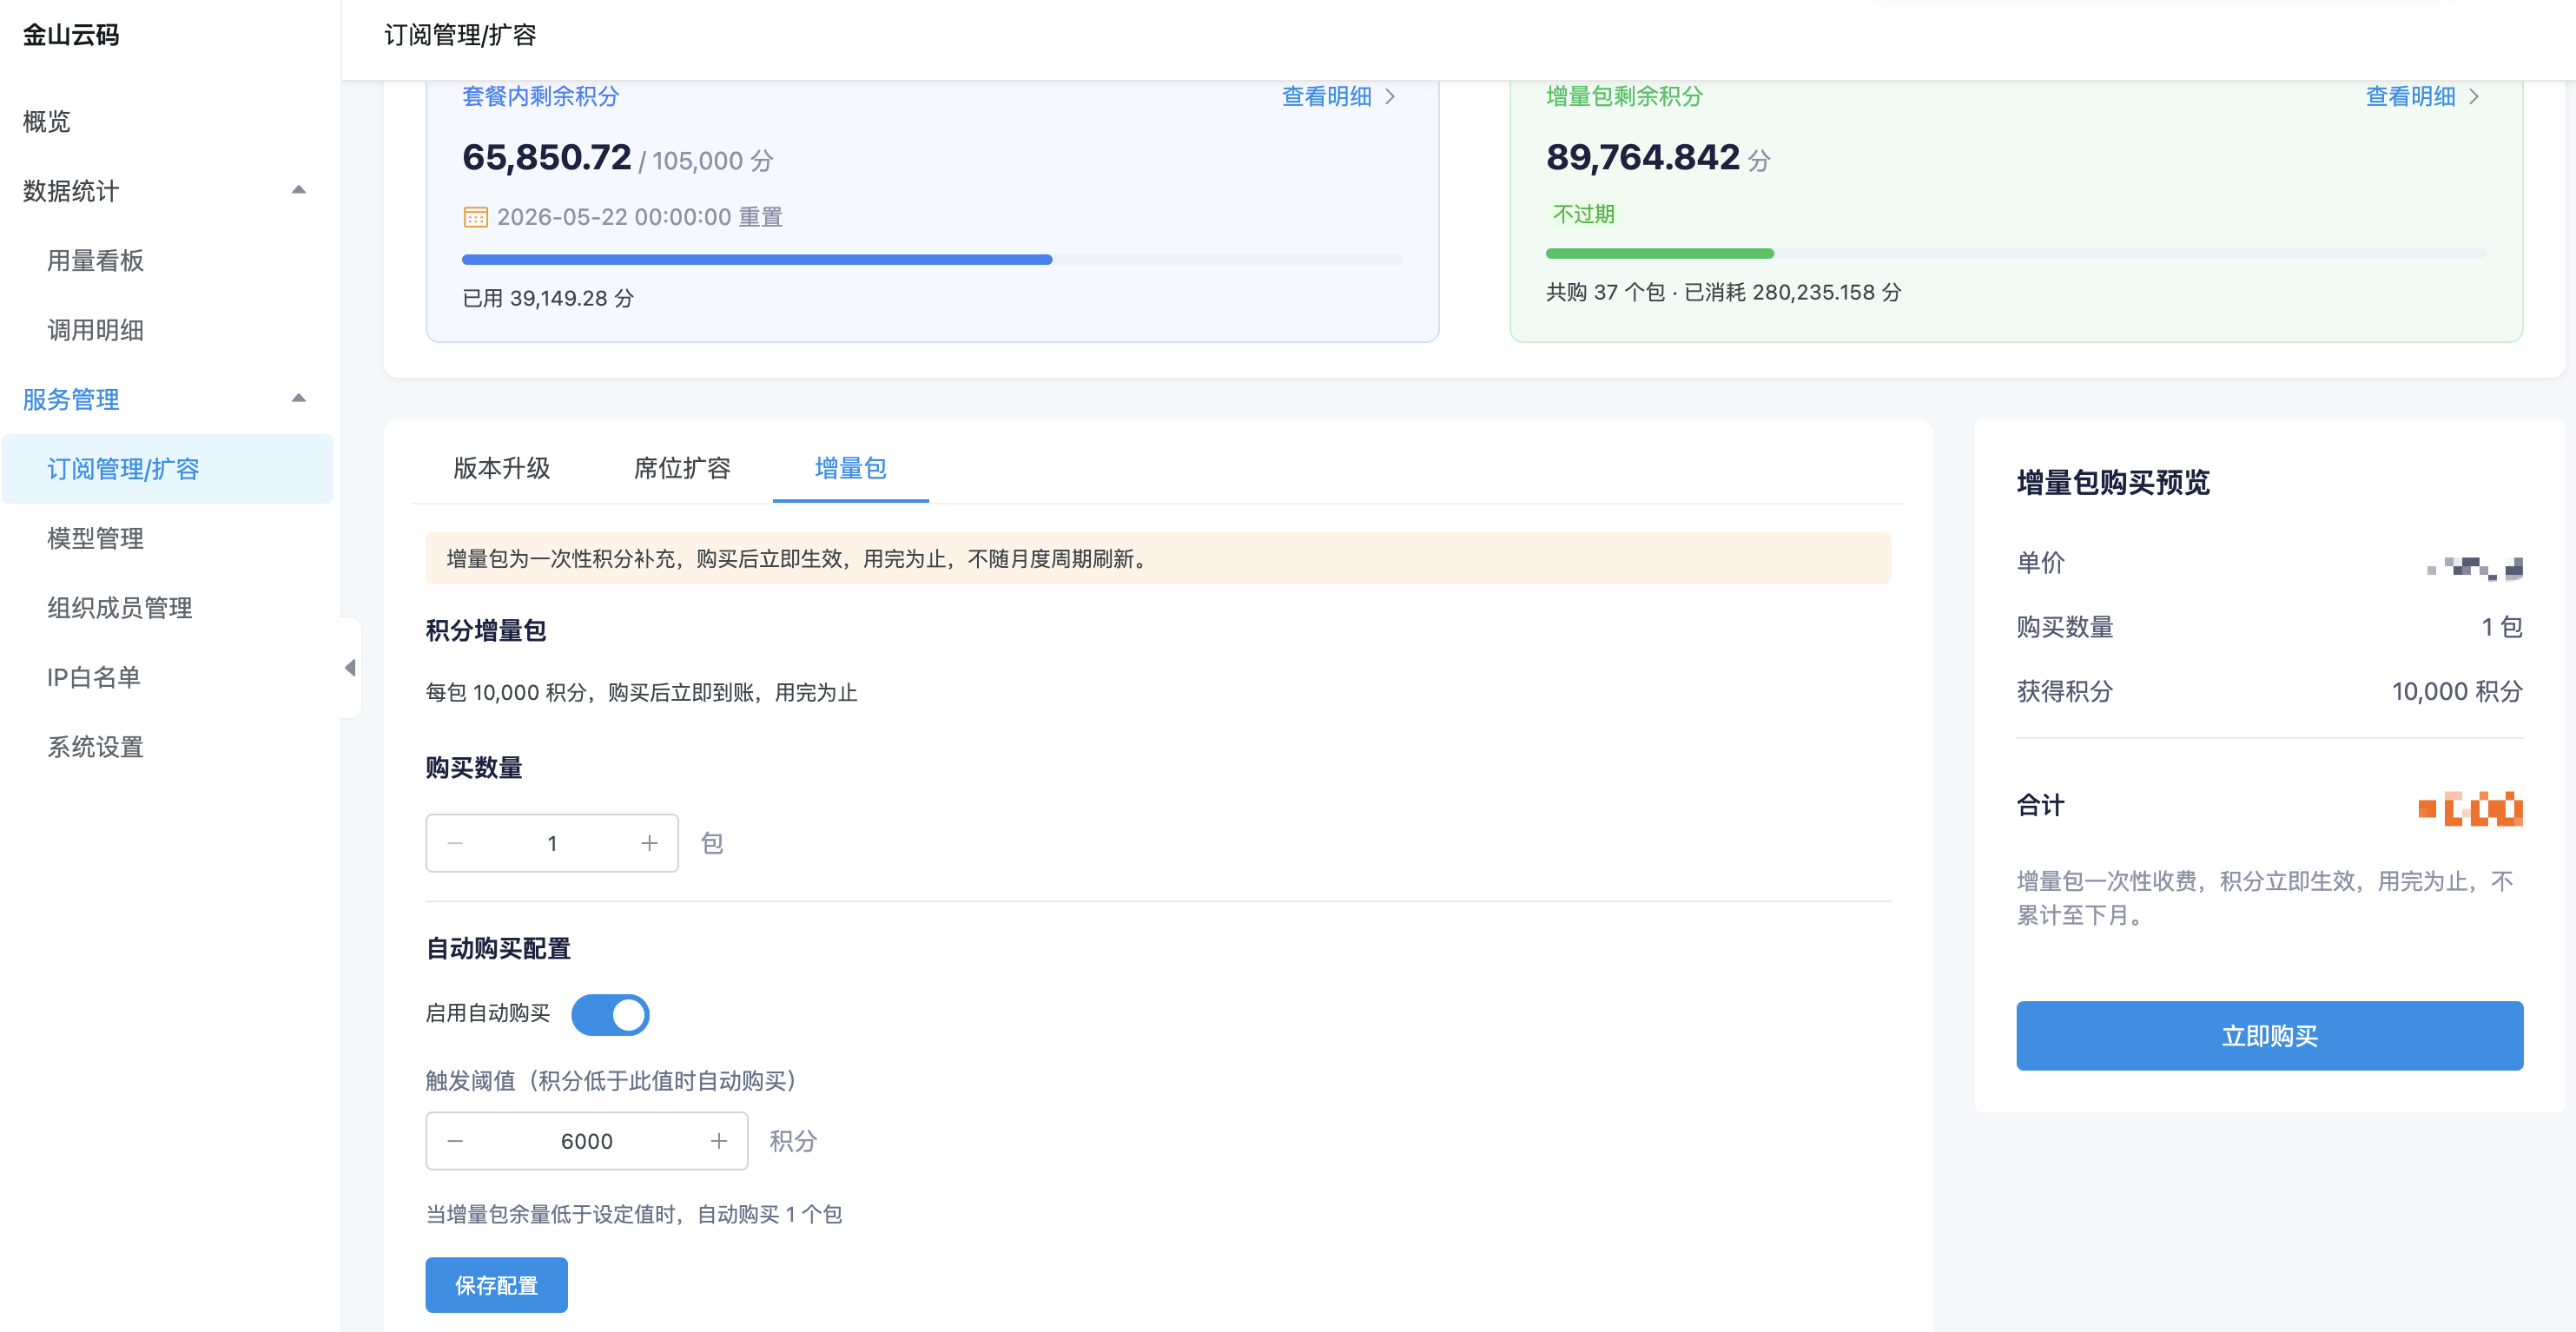Click the 金山云码 logo text

click(x=70, y=35)
